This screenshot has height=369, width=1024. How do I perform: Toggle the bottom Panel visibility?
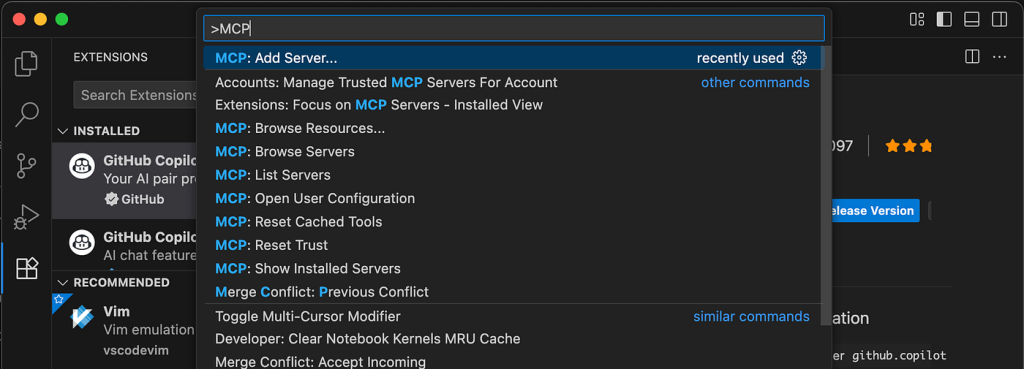click(971, 20)
